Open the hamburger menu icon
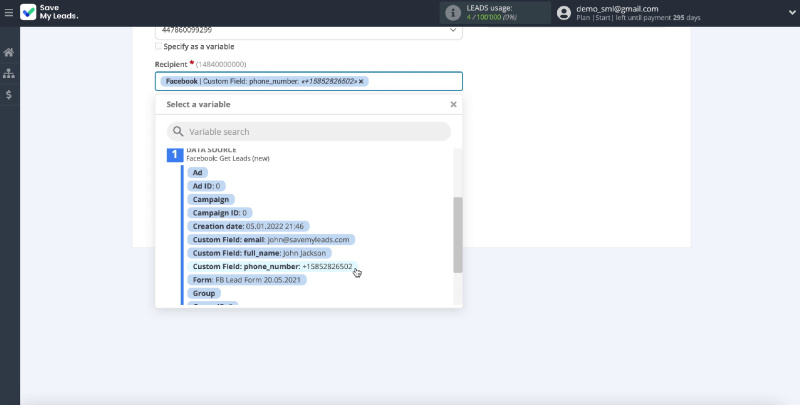The image size is (800, 405). click(x=9, y=12)
